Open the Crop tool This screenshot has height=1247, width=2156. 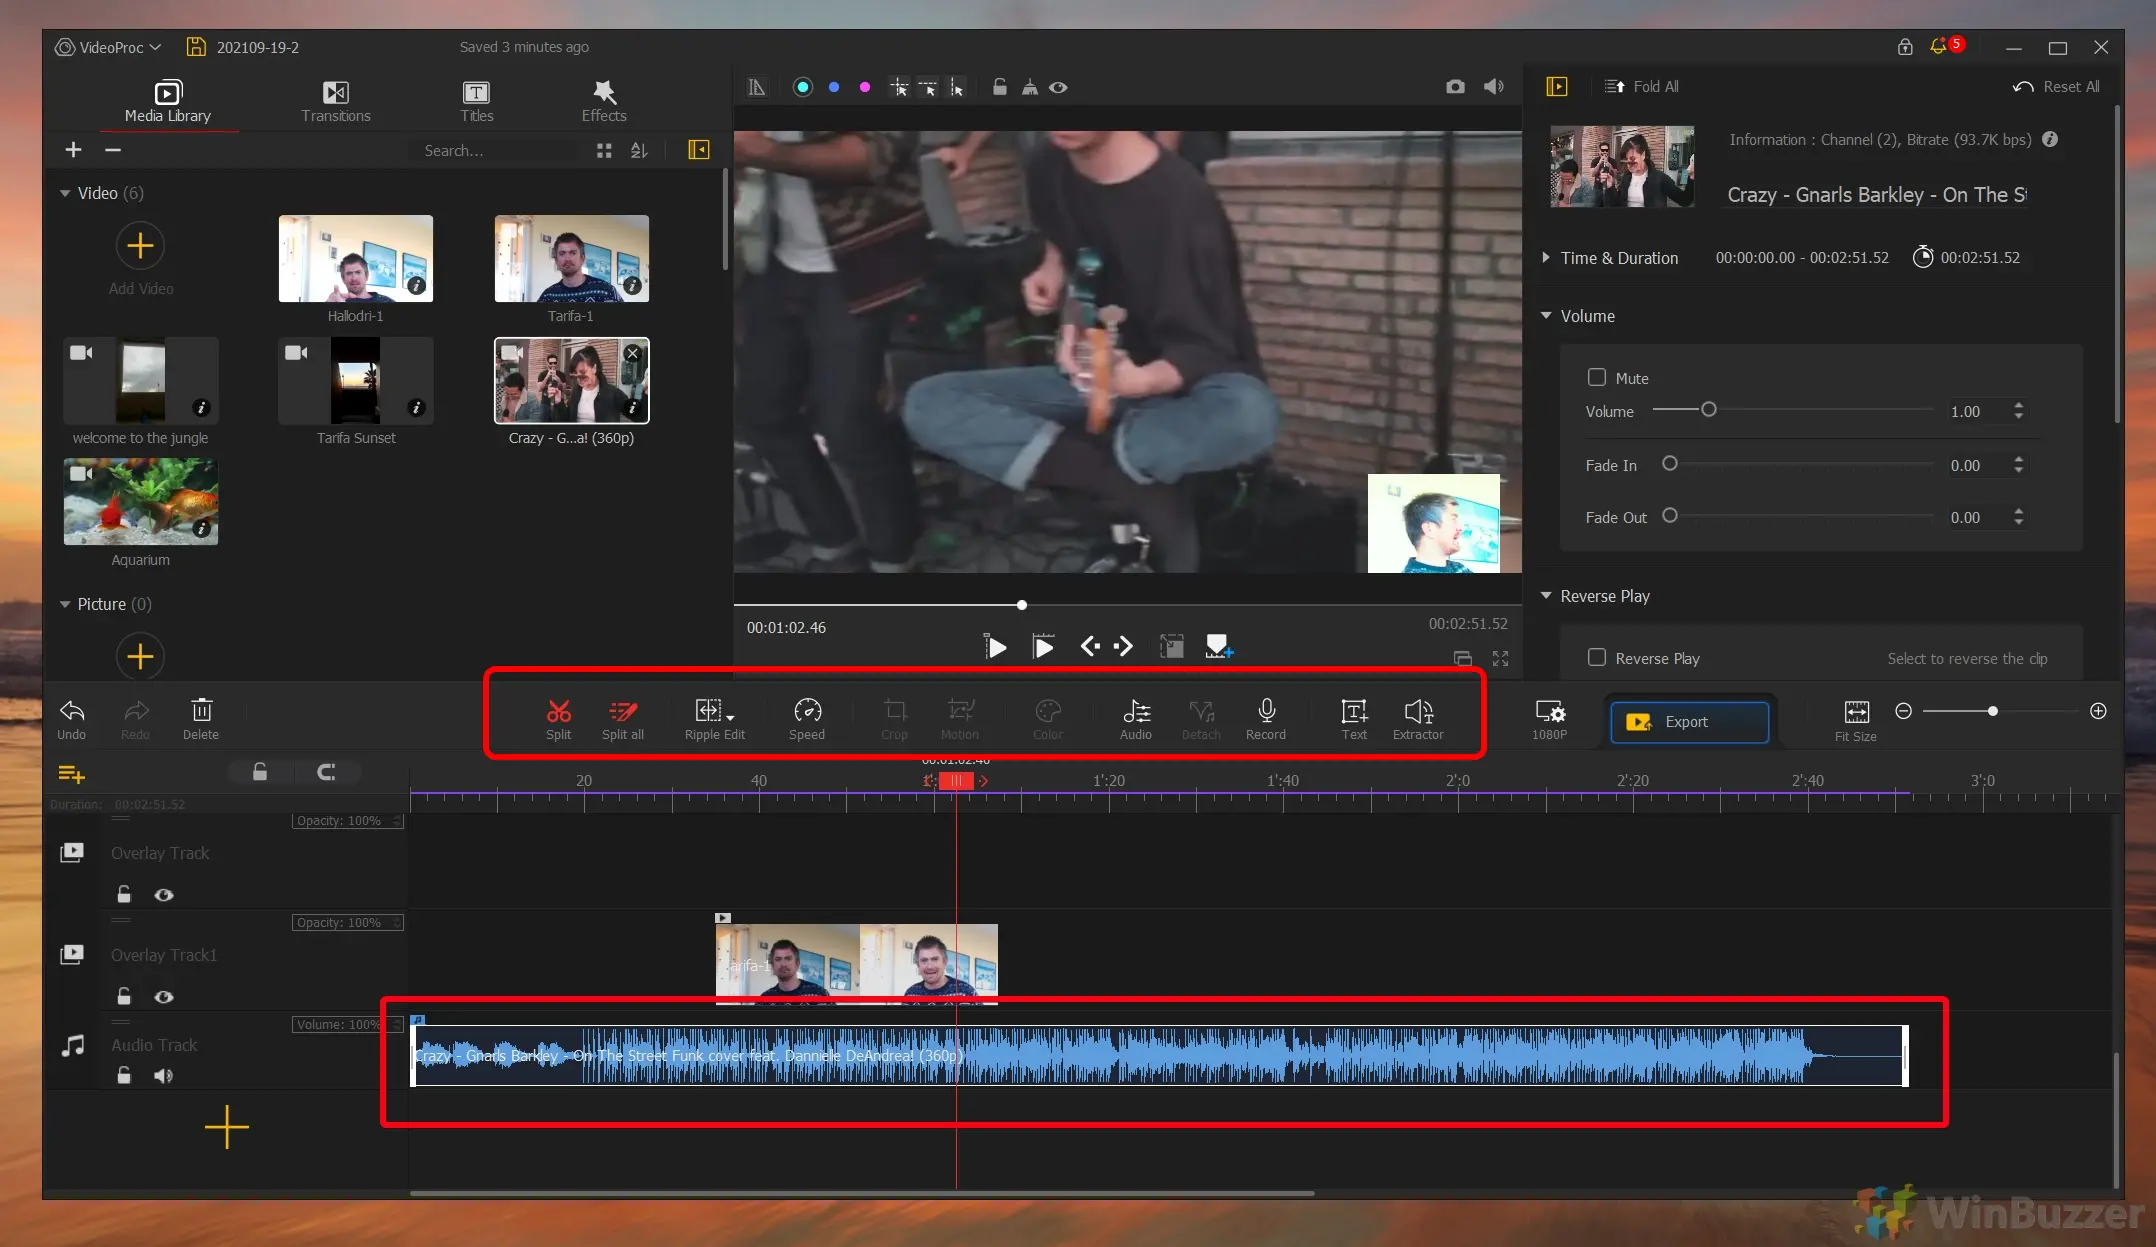(x=893, y=717)
